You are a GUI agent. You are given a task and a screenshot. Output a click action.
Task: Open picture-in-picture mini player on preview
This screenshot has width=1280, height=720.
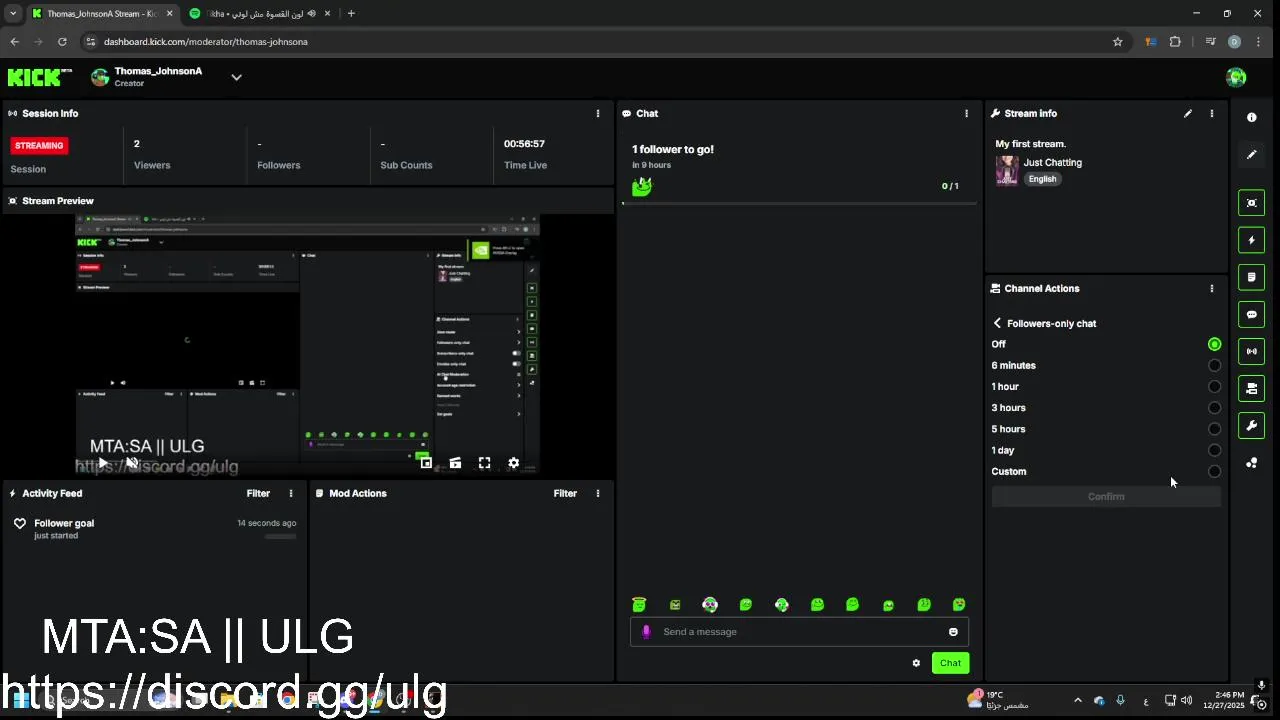tap(426, 463)
